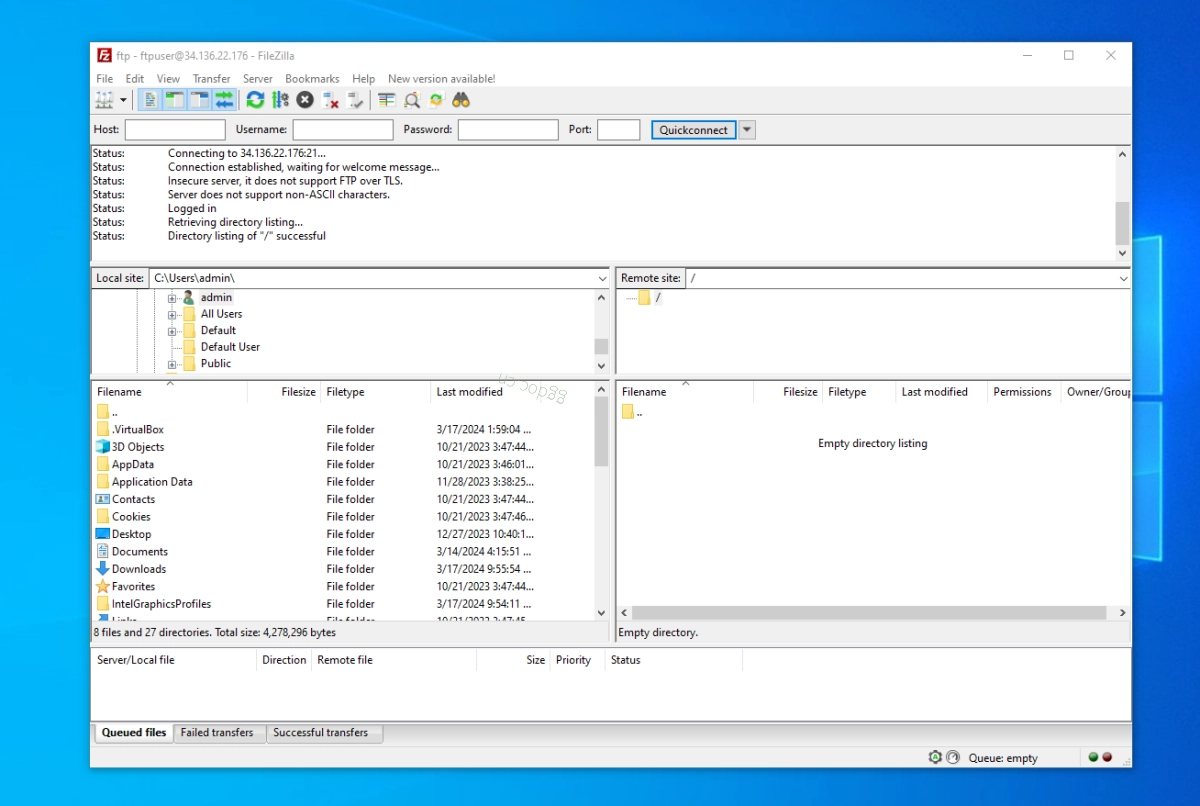Disconnect from the current server

330,100
